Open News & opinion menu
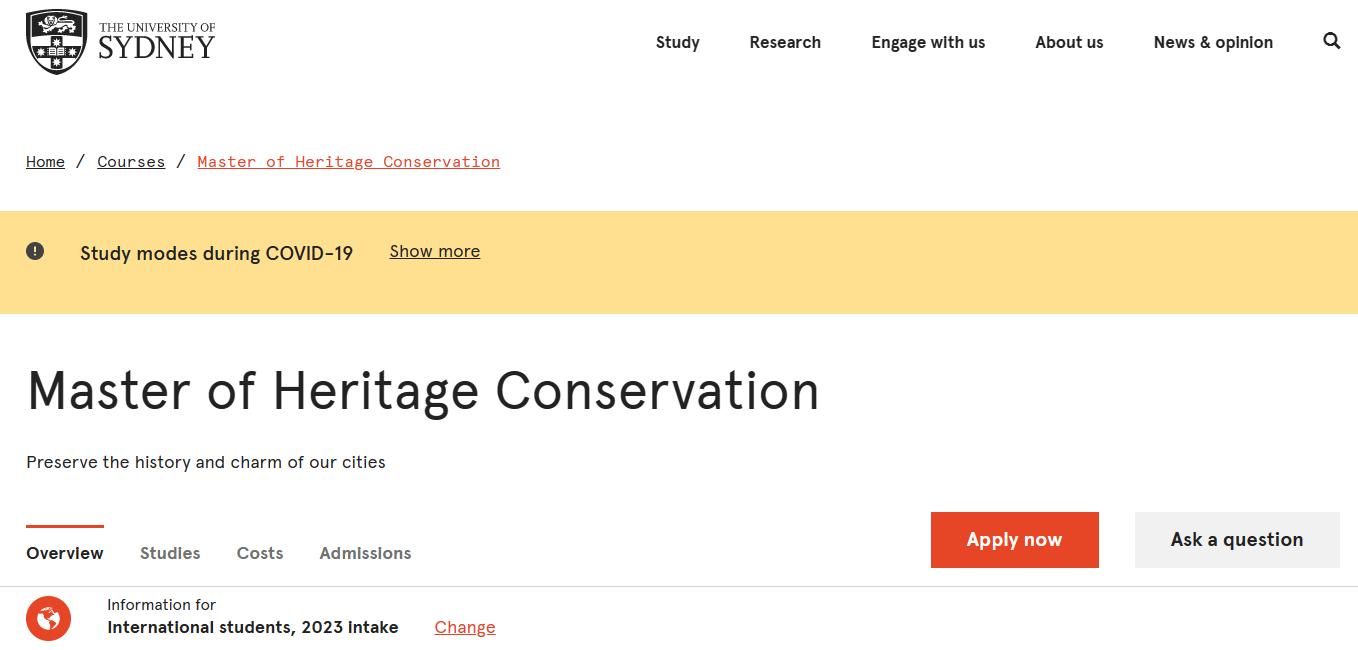 [x=1213, y=42]
